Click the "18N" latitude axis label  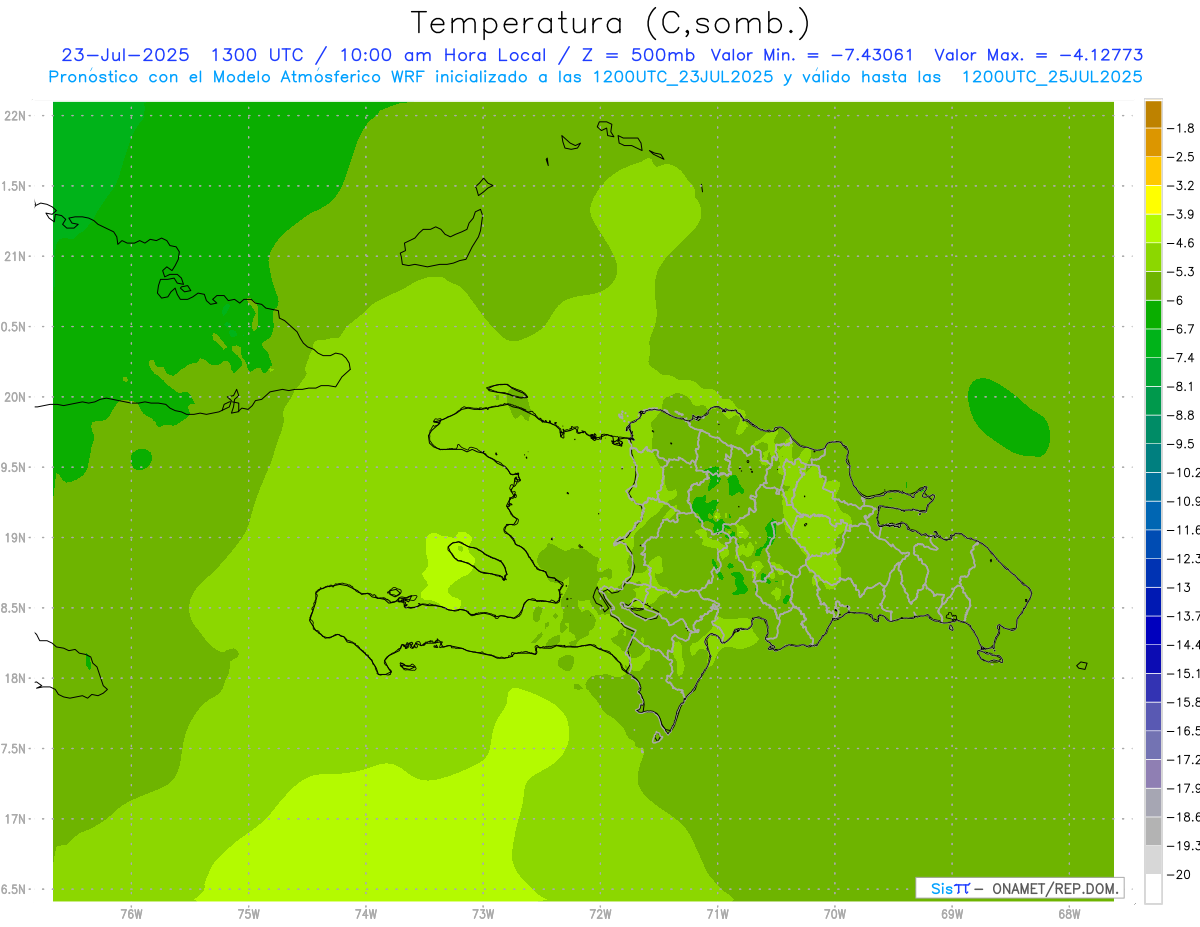pos(16,678)
